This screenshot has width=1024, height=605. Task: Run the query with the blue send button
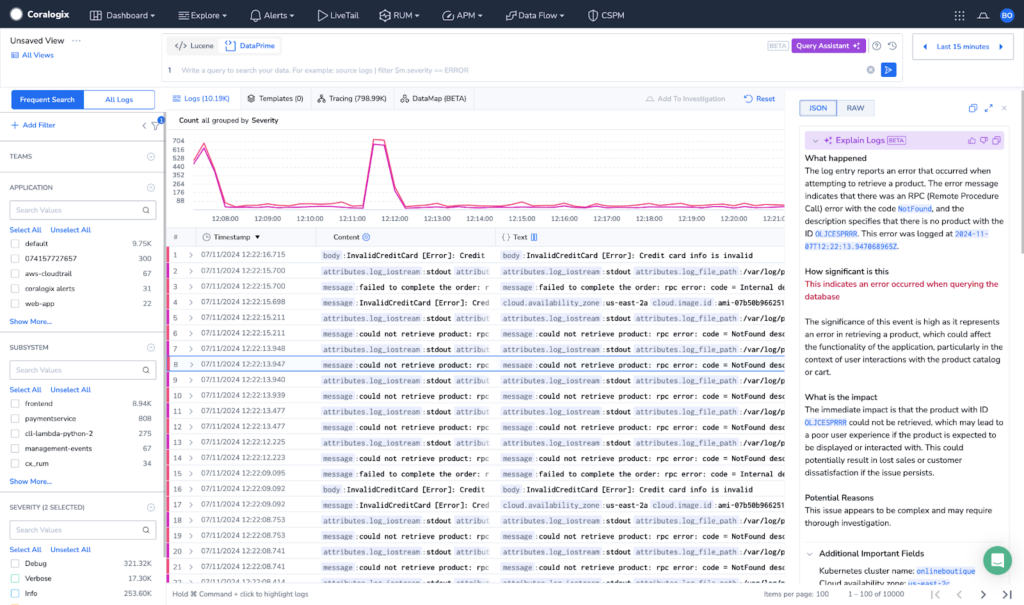(888, 70)
